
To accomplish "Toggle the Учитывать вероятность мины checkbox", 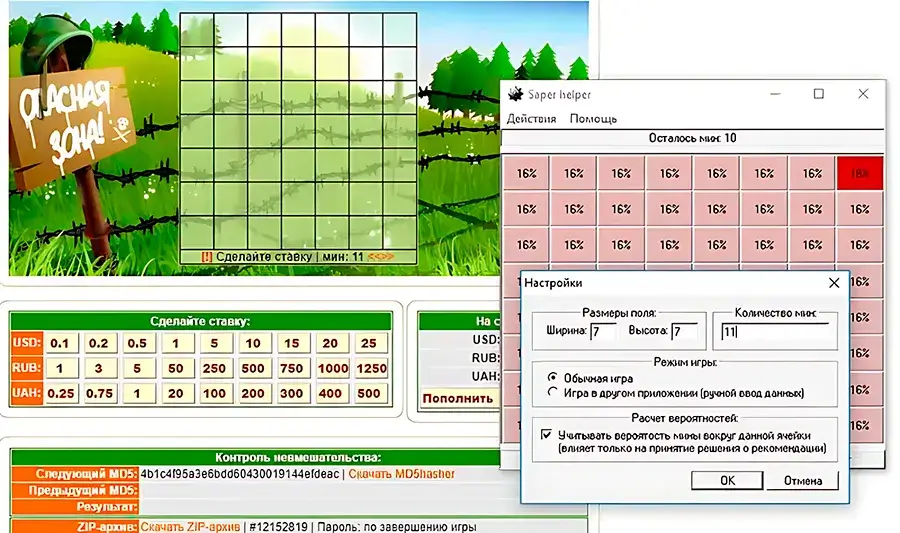I will click(x=546, y=434).
